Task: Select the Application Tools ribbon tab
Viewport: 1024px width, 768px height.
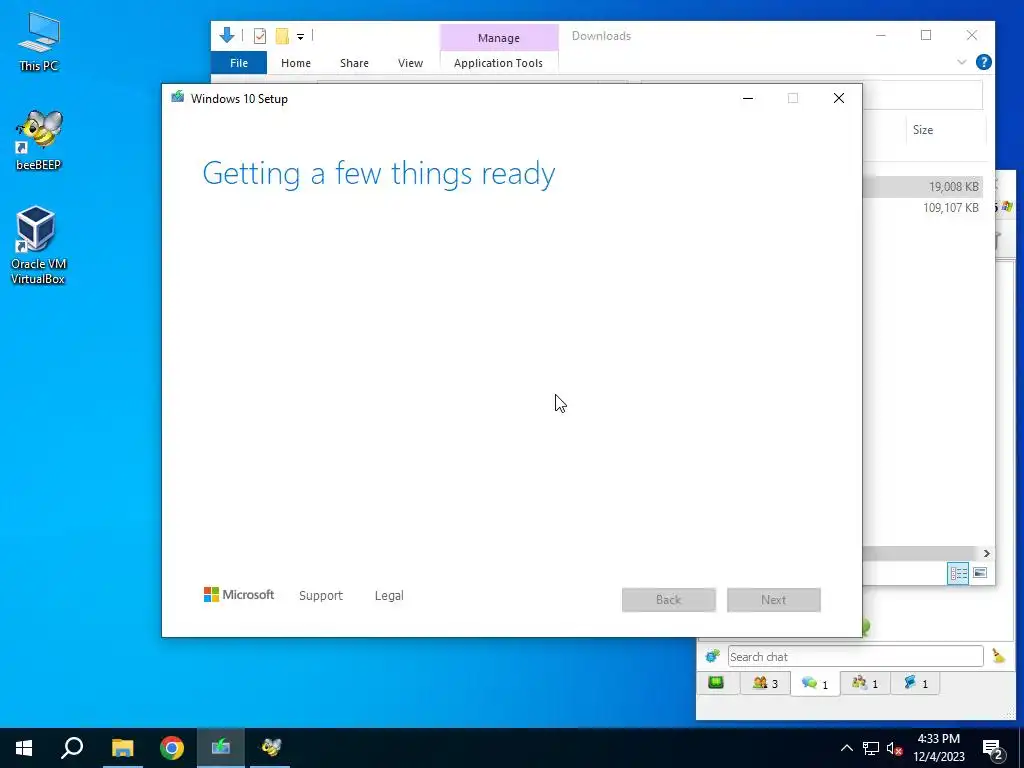Action: 498,63
